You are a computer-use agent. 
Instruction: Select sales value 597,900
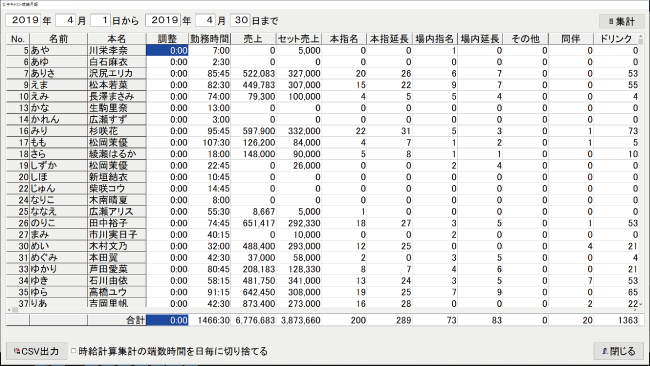(x=253, y=131)
